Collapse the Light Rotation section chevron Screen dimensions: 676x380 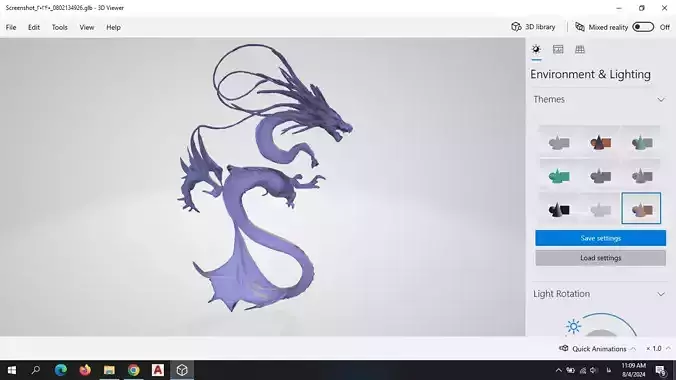click(661, 294)
